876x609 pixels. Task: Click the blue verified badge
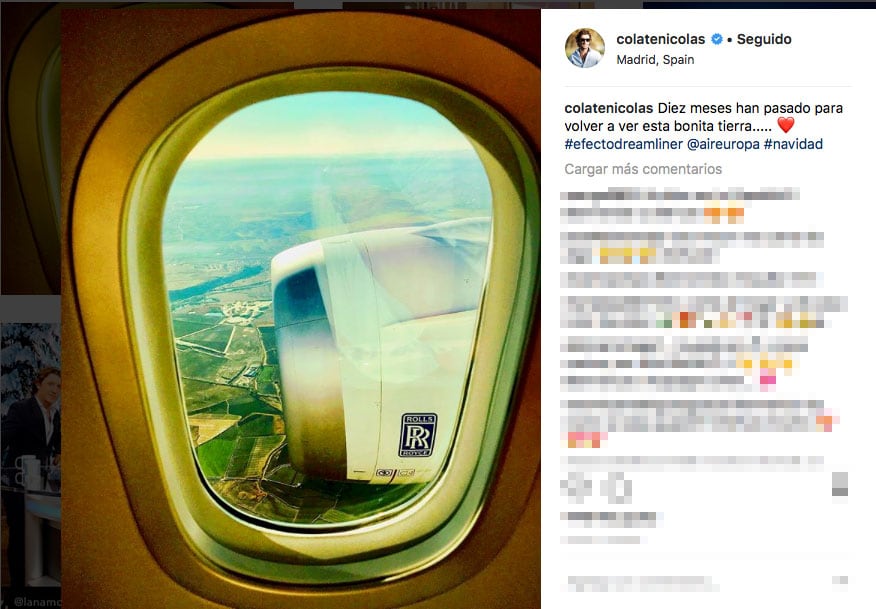(x=717, y=39)
